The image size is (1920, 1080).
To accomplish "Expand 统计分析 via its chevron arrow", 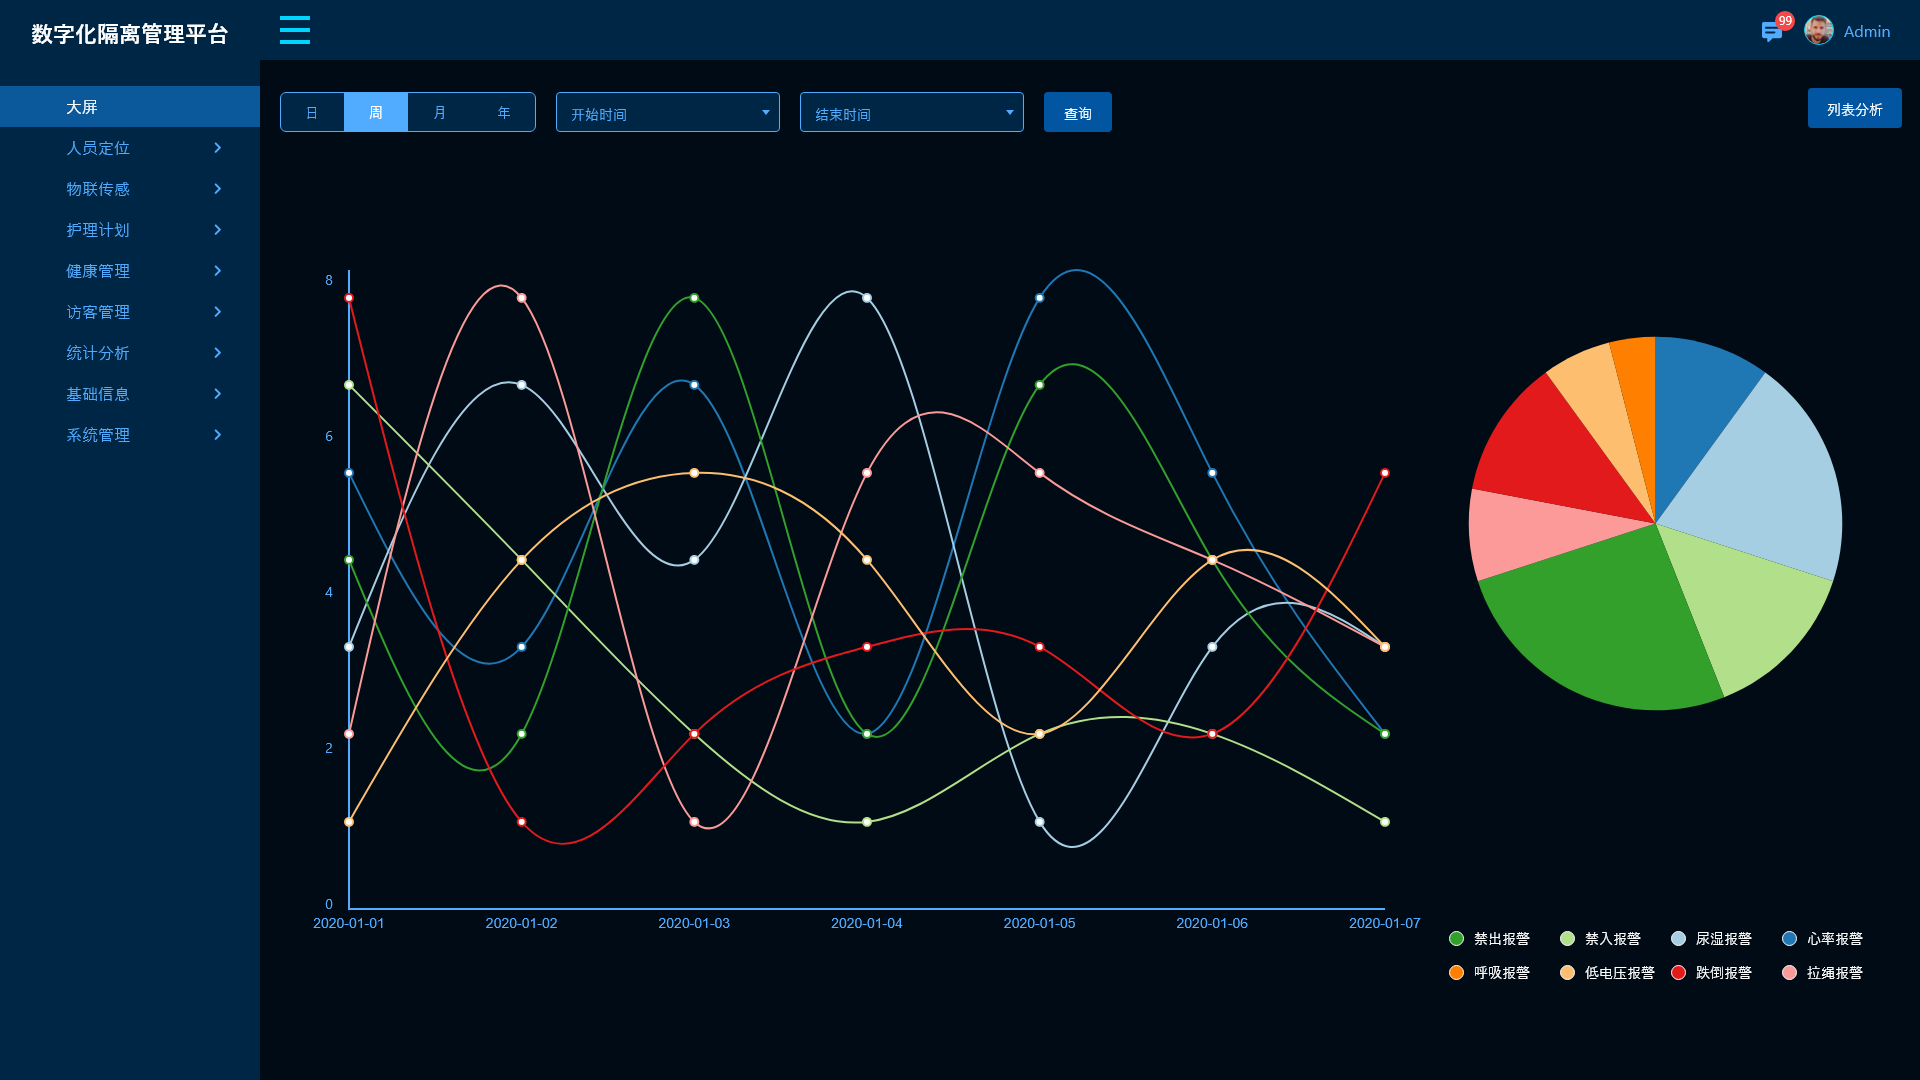I will tap(217, 353).
